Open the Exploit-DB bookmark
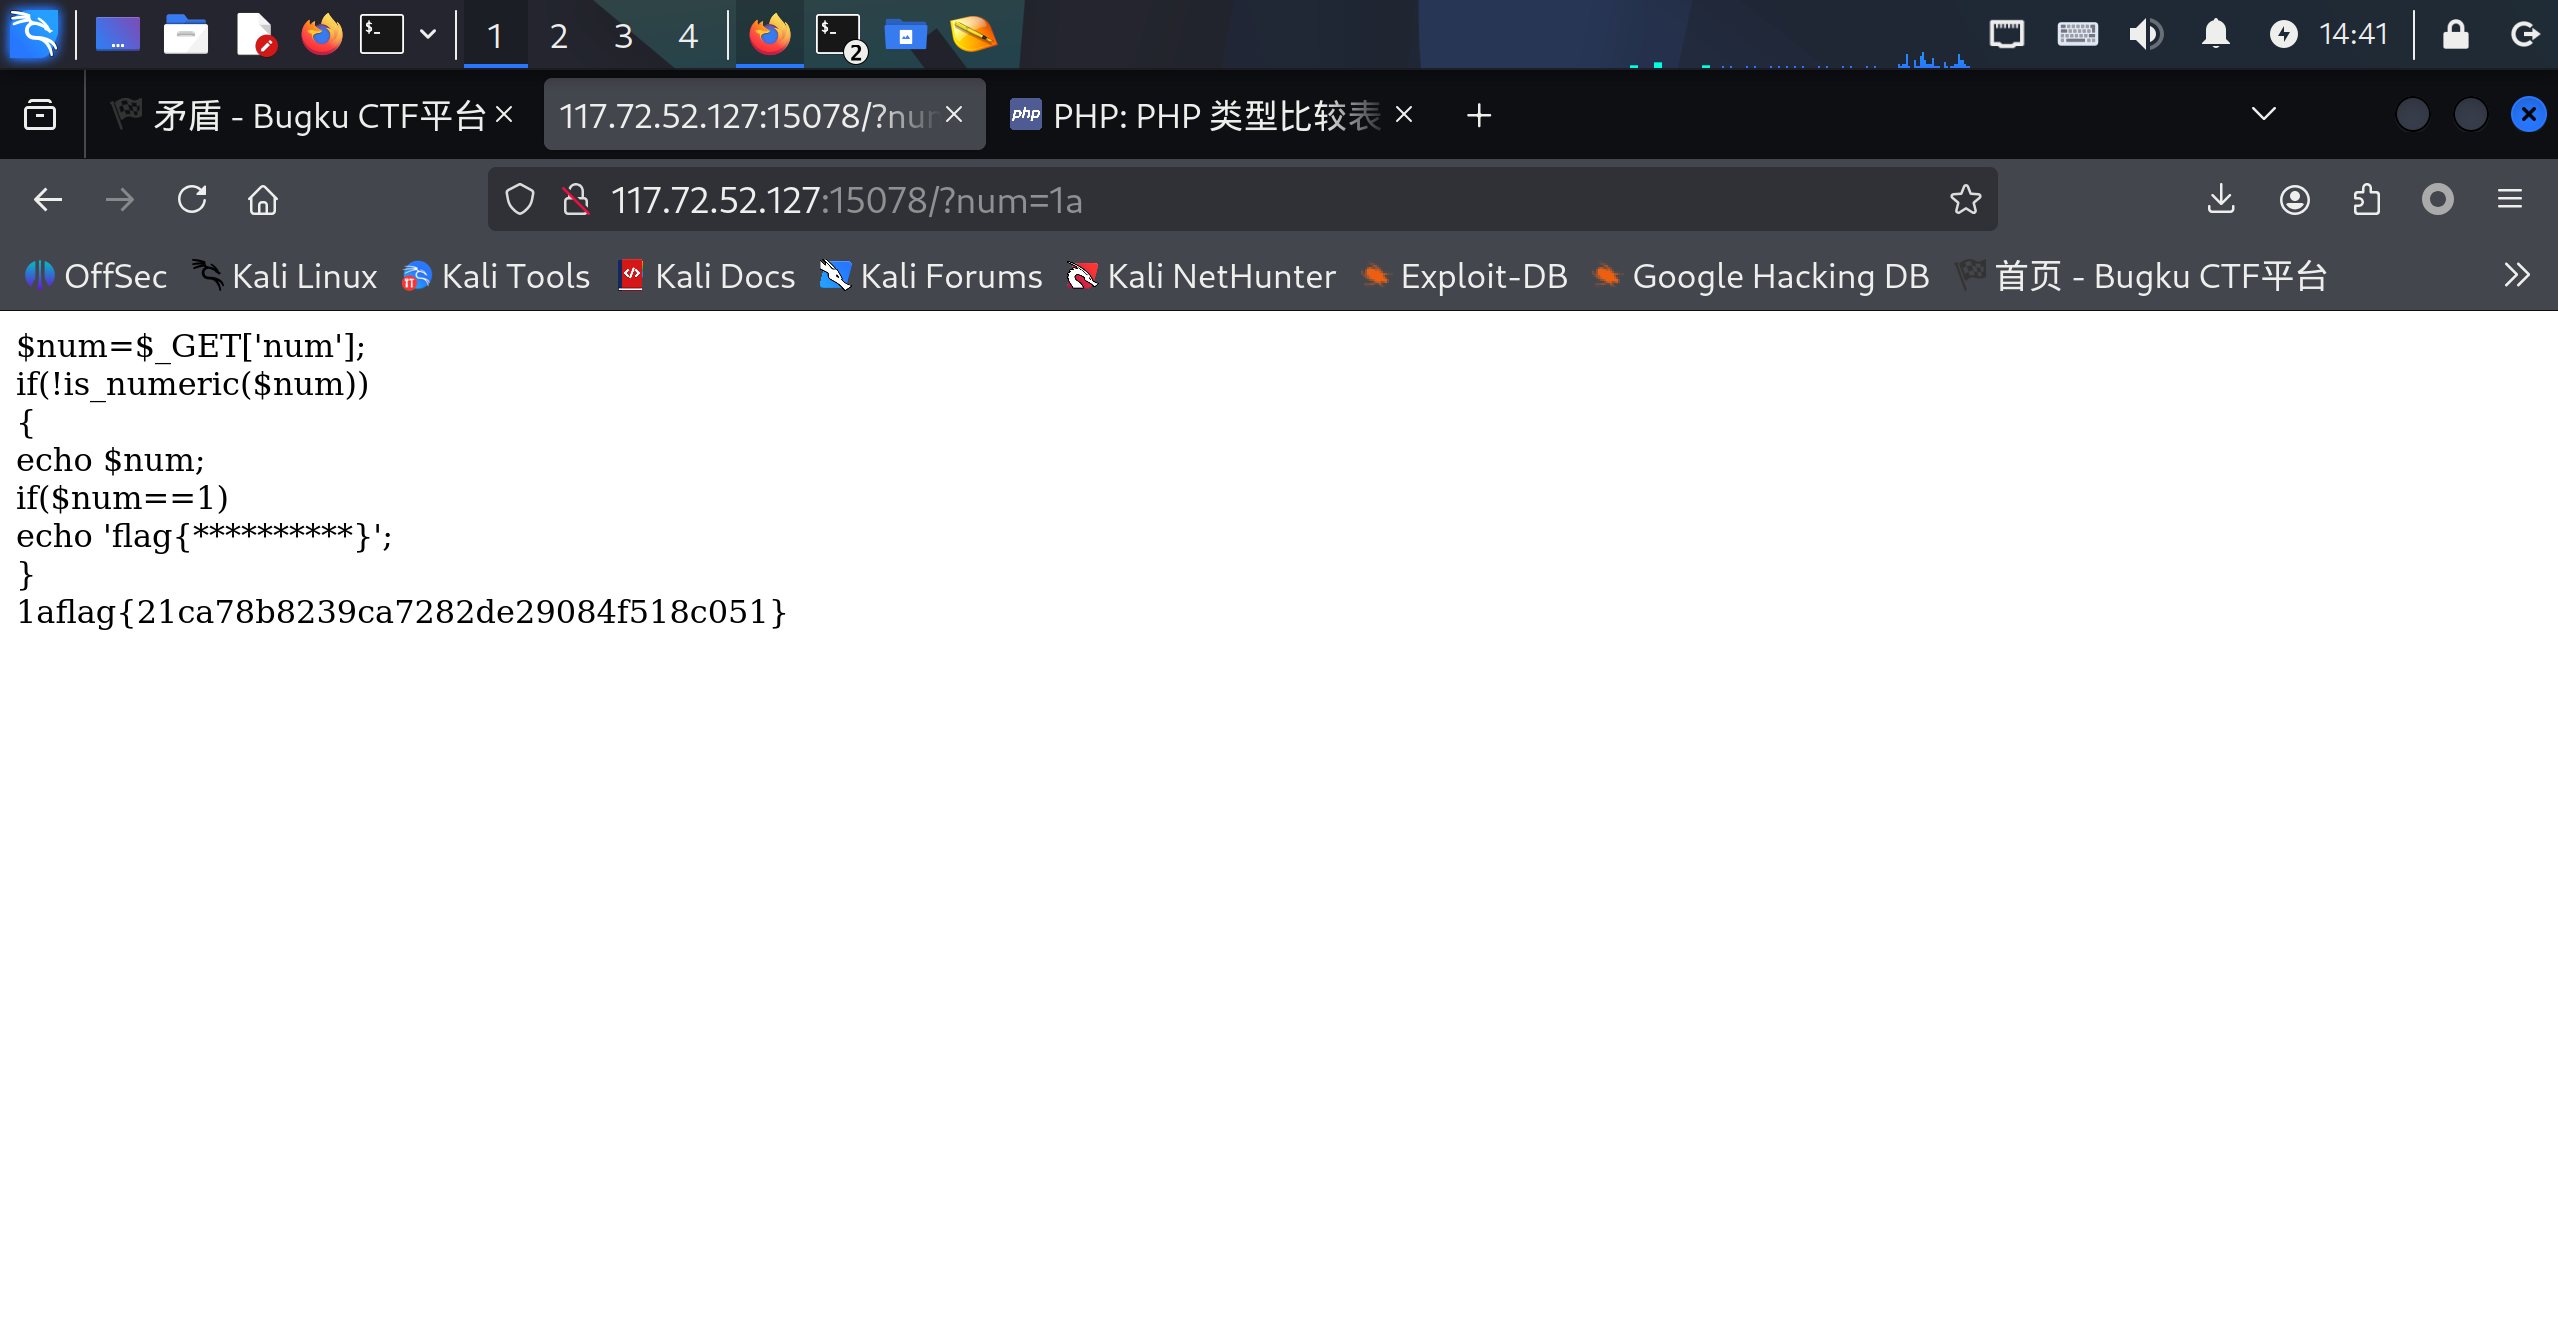Image resolution: width=2558 pixels, height=1344 pixels. pos(1465,276)
